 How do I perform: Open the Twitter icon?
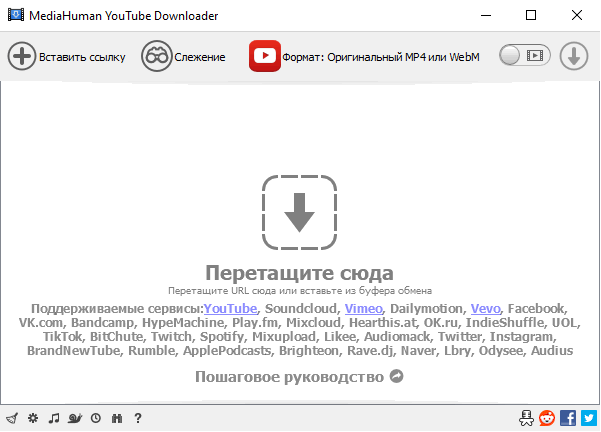tap(589, 418)
